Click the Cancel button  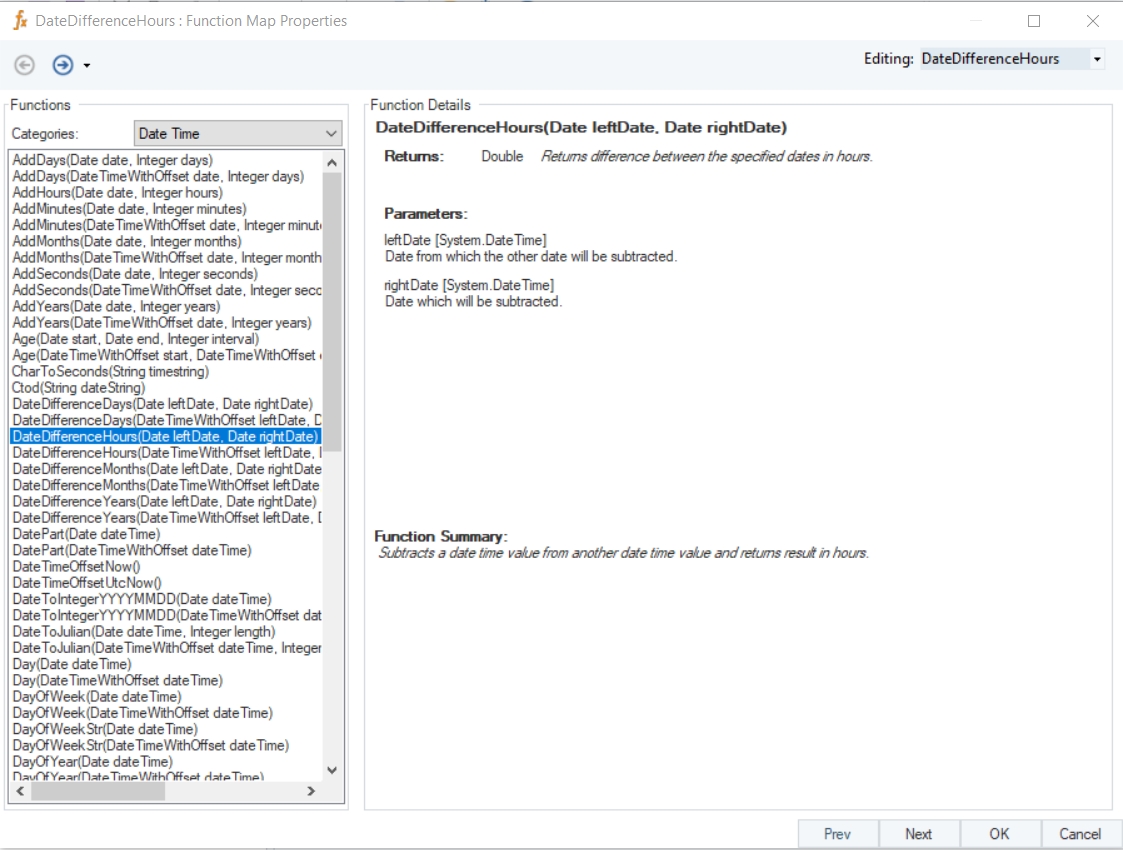click(1080, 834)
